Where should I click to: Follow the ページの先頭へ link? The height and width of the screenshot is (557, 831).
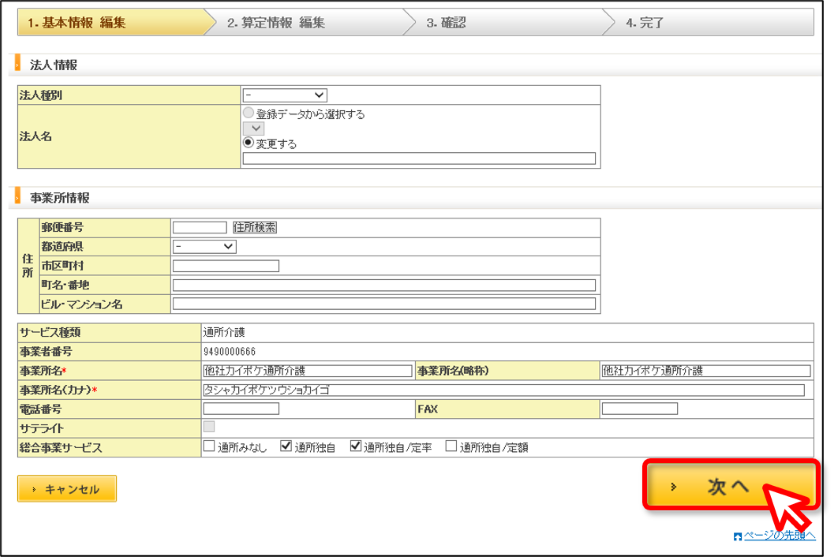point(779,535)
